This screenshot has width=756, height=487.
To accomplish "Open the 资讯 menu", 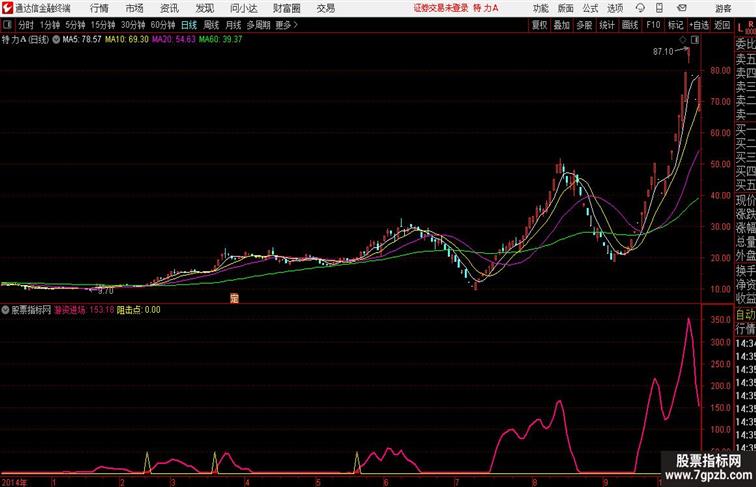I will [x=169, y=8].
